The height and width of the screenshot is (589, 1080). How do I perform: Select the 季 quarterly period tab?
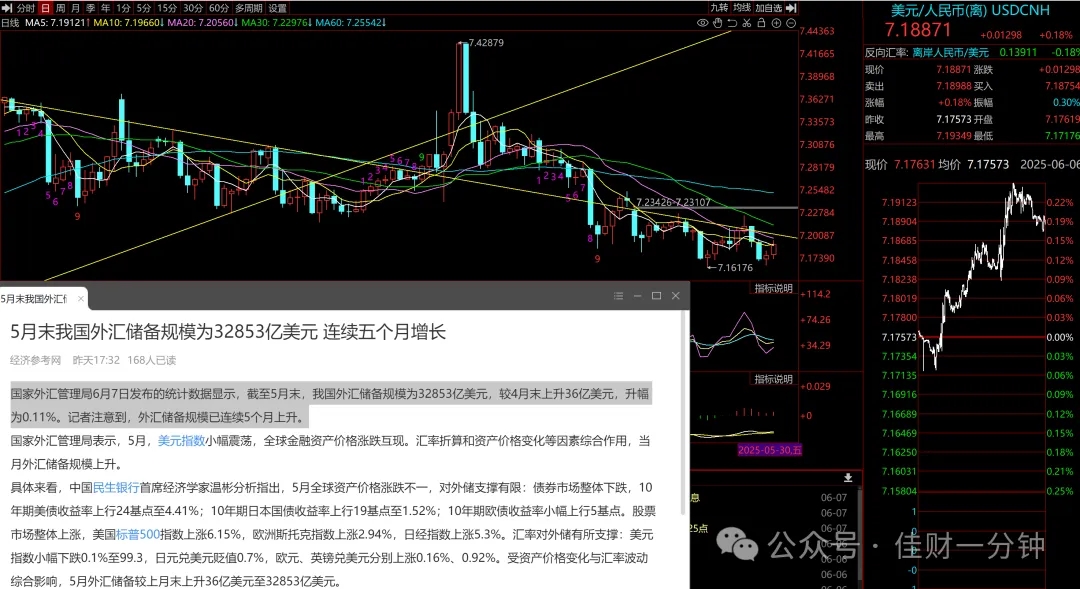click(90, 8)
